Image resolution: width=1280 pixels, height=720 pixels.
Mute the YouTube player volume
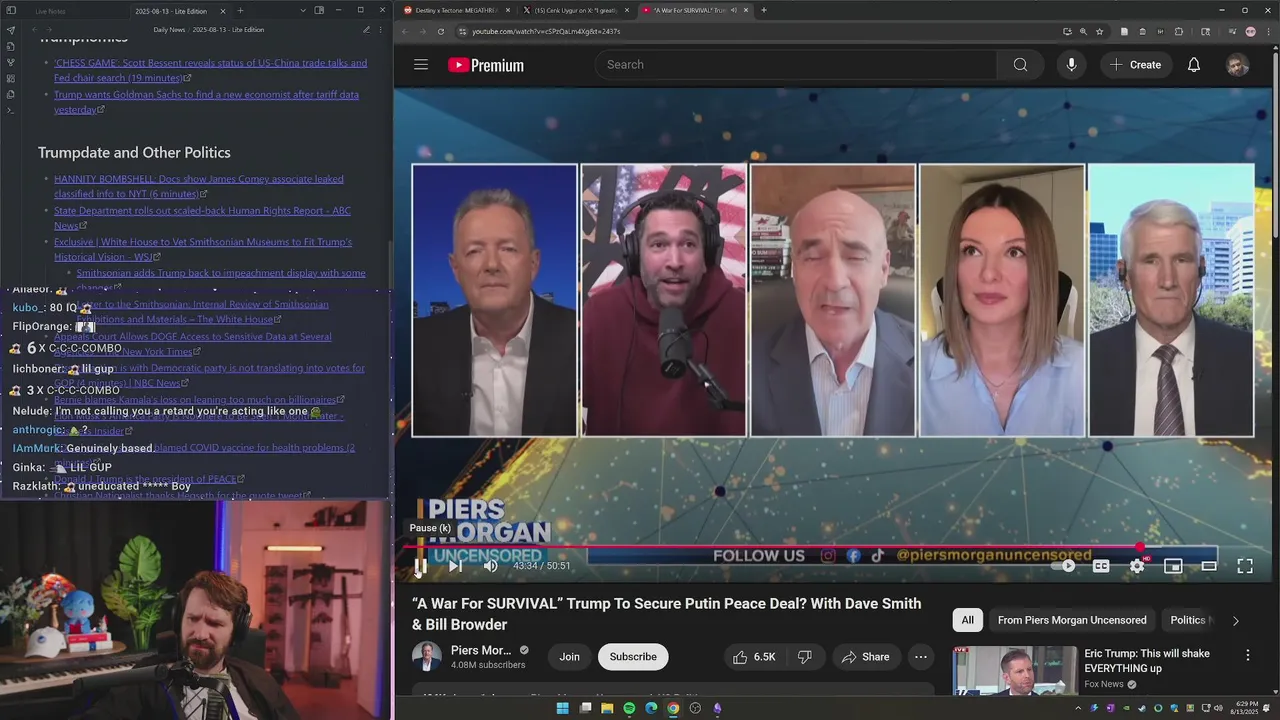(490, 566)
